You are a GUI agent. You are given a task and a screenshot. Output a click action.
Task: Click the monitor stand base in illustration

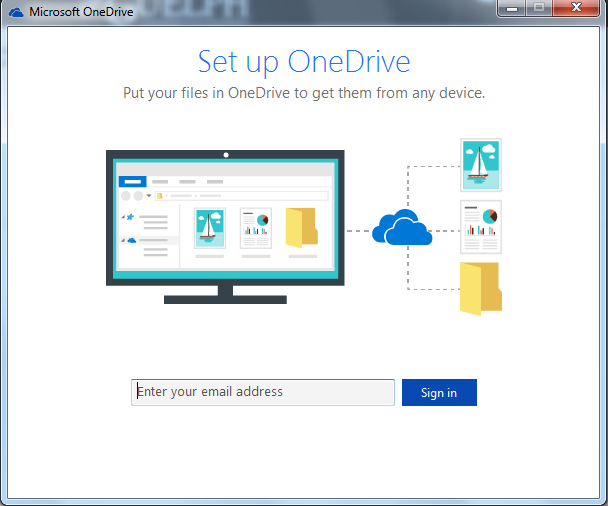point(225,299)
